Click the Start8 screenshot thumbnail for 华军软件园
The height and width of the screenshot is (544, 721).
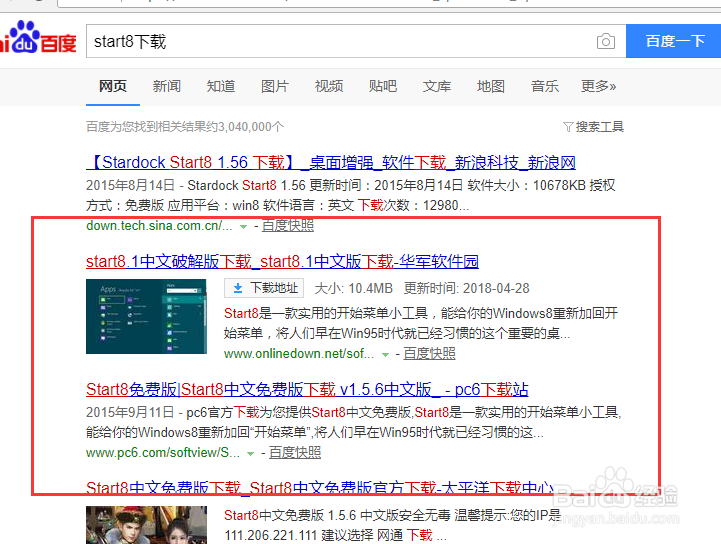146,316
